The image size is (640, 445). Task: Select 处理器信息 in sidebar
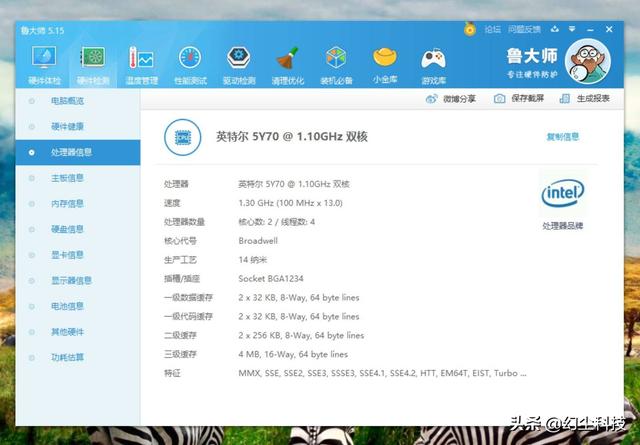78,152
